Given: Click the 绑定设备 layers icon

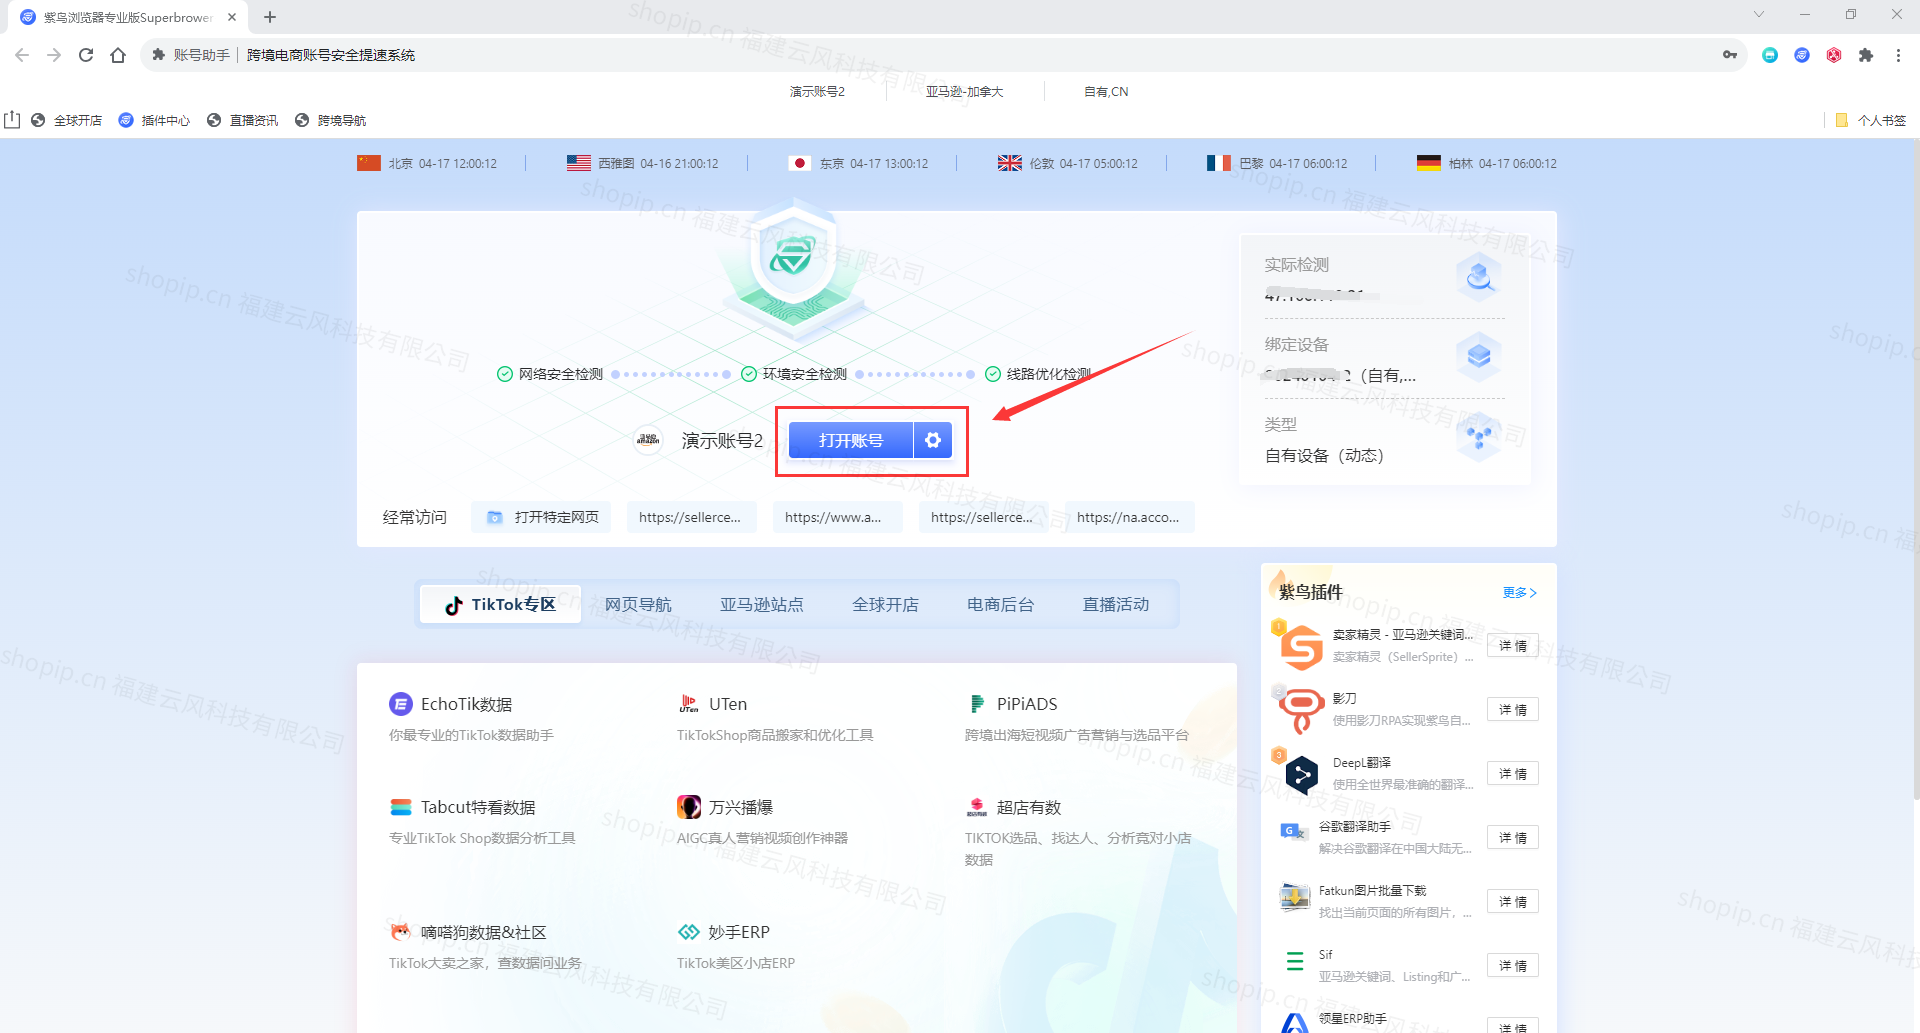Looking at the screenshot, I should (1479, 356).
